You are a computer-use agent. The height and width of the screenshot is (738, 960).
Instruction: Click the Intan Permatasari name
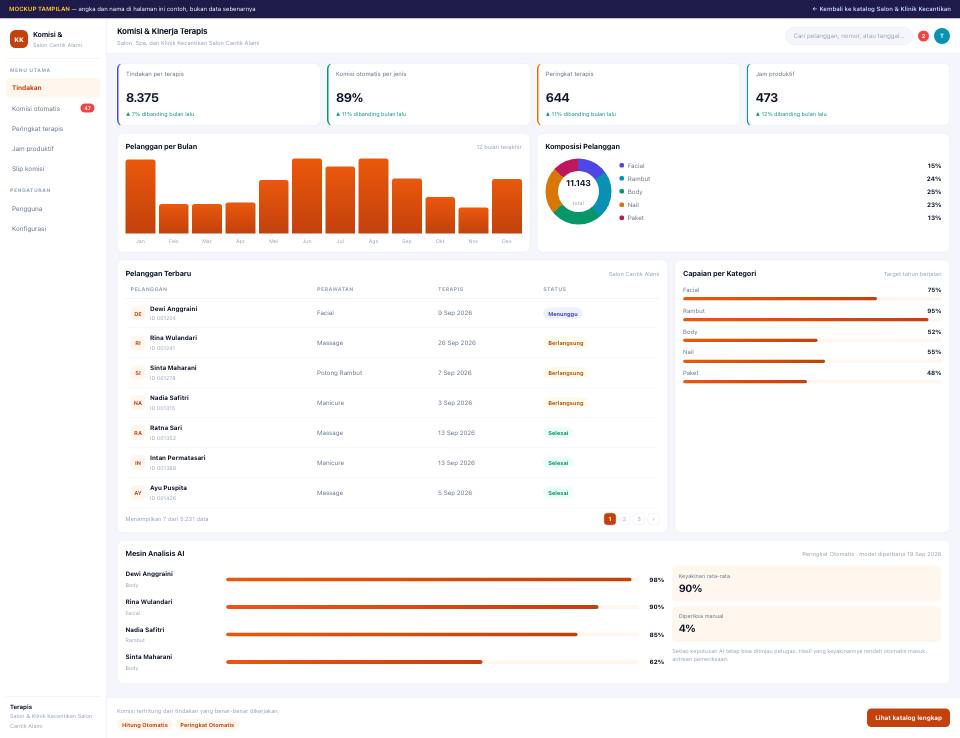178,458
